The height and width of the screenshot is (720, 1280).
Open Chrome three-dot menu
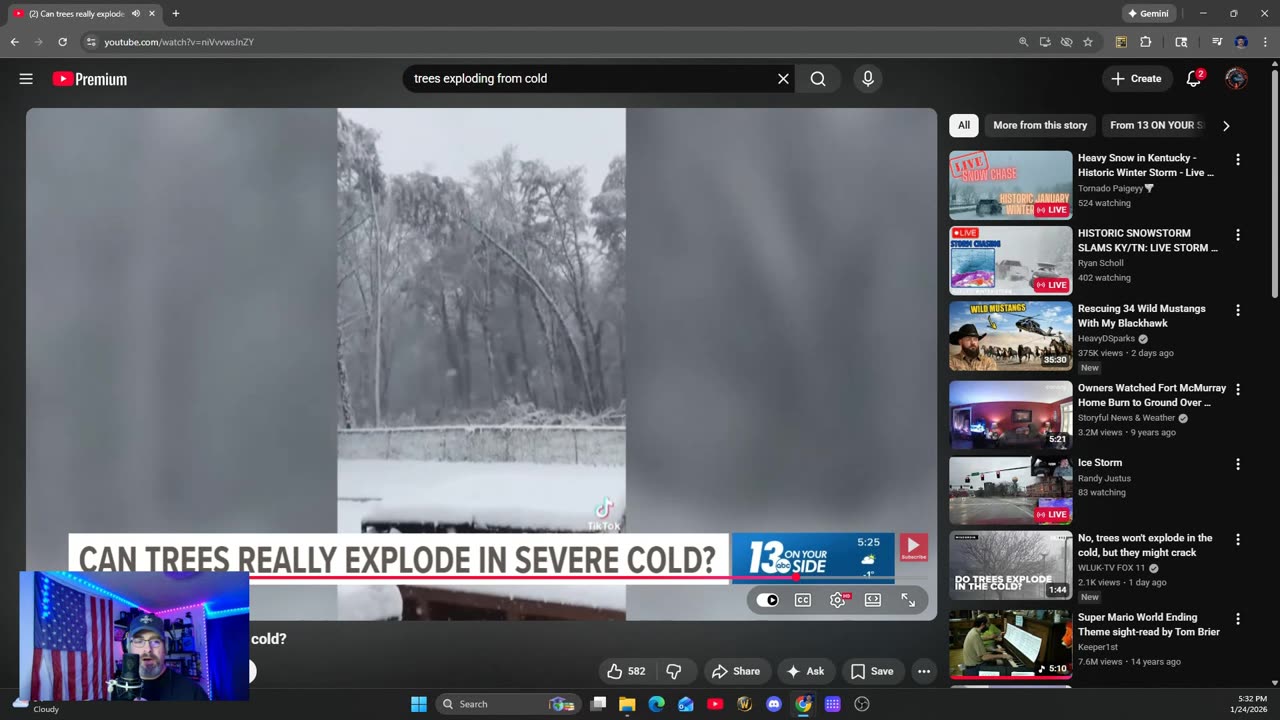click(x=1263, y=42)
